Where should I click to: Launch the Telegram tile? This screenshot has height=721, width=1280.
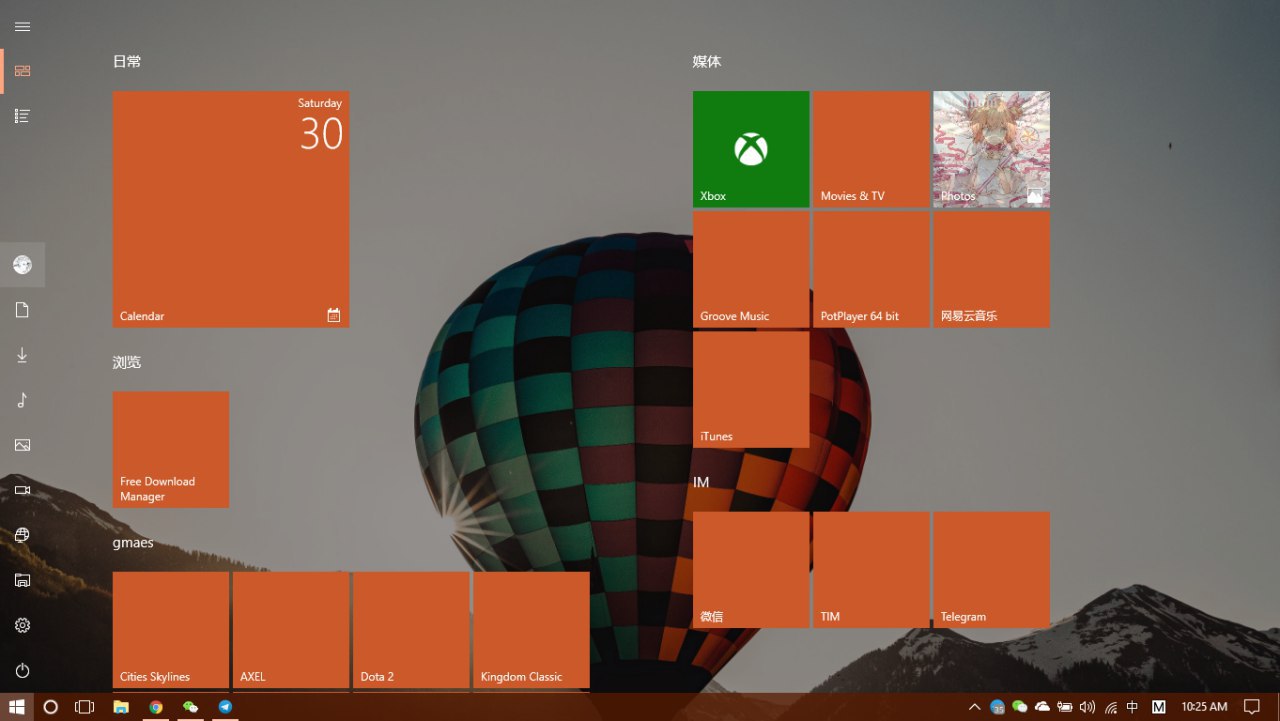pos(991,569)
